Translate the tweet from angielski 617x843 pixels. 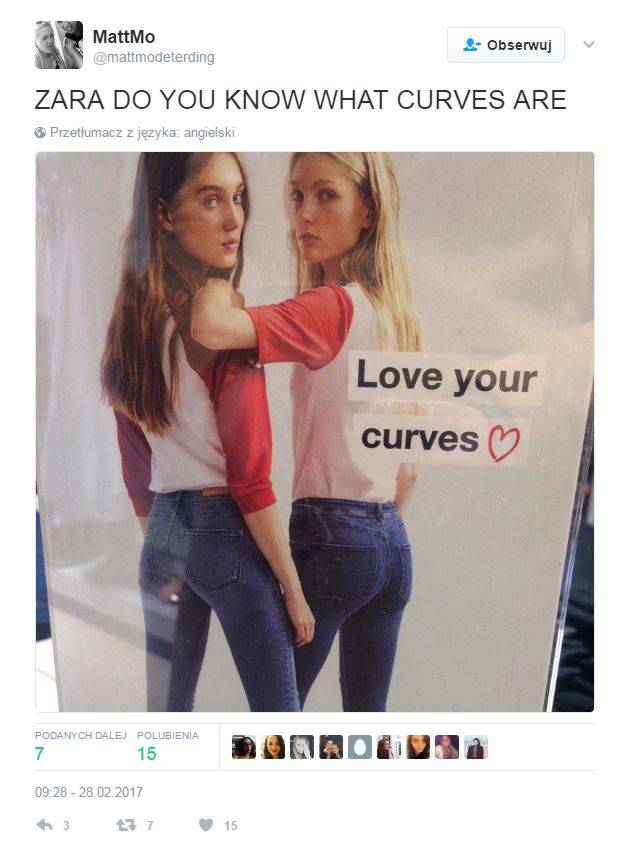coord(142,132)
